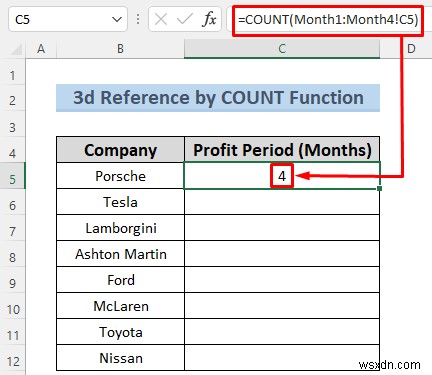This screenshot has width=432, height=375.
Task: Click the empty profit cell beside Ford
Action: pos(282,280)
